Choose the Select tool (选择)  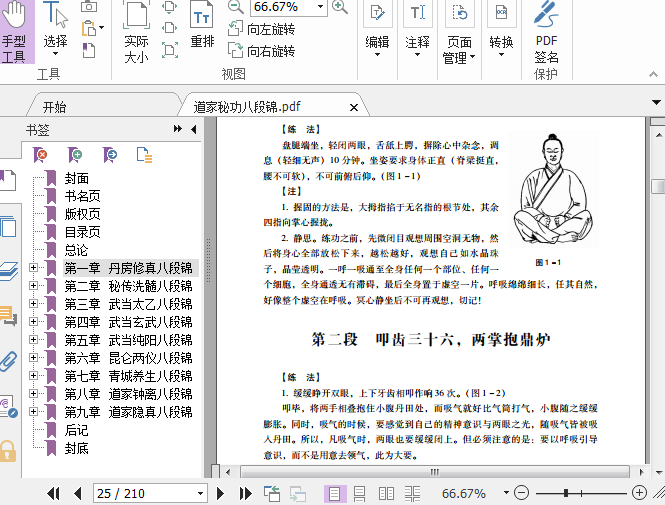pyautogui.click(x=55, y=30)
